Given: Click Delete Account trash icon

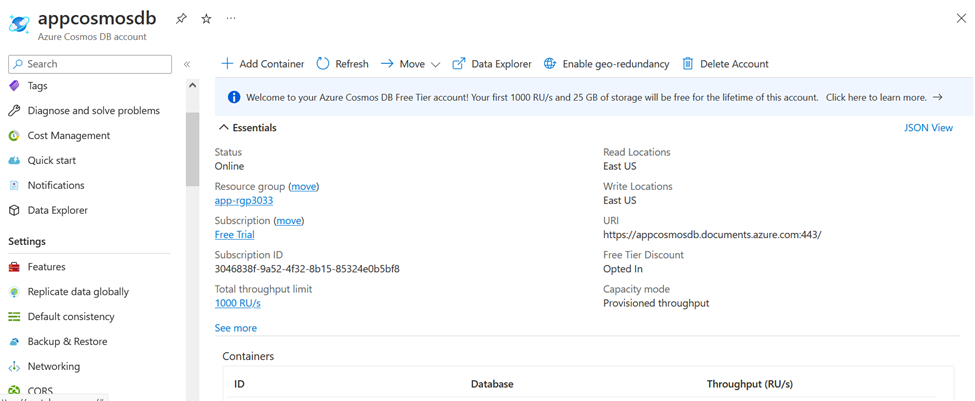Looking at the screenshot, I should click(688, 63).
